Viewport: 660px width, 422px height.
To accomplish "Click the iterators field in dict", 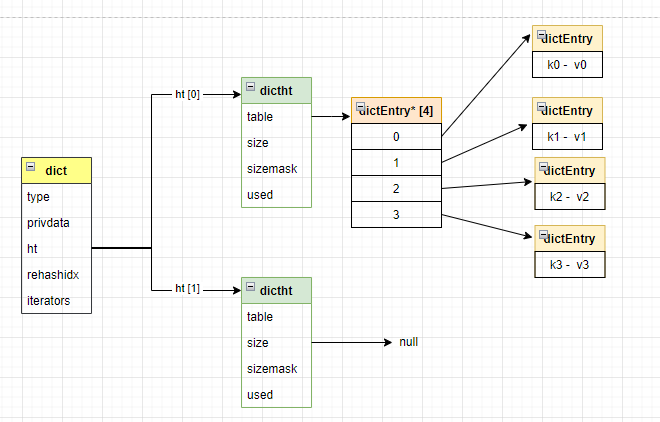I will coord(56,300).
